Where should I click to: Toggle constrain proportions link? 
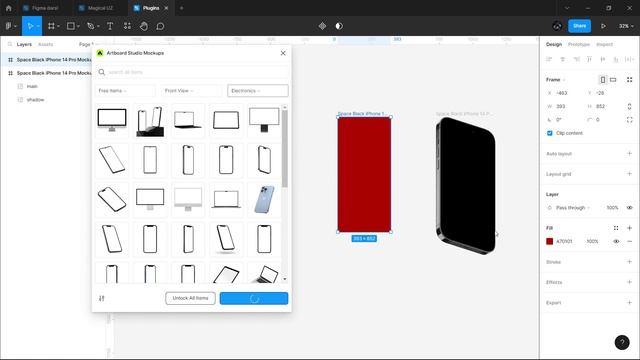(x=629, y=106)
